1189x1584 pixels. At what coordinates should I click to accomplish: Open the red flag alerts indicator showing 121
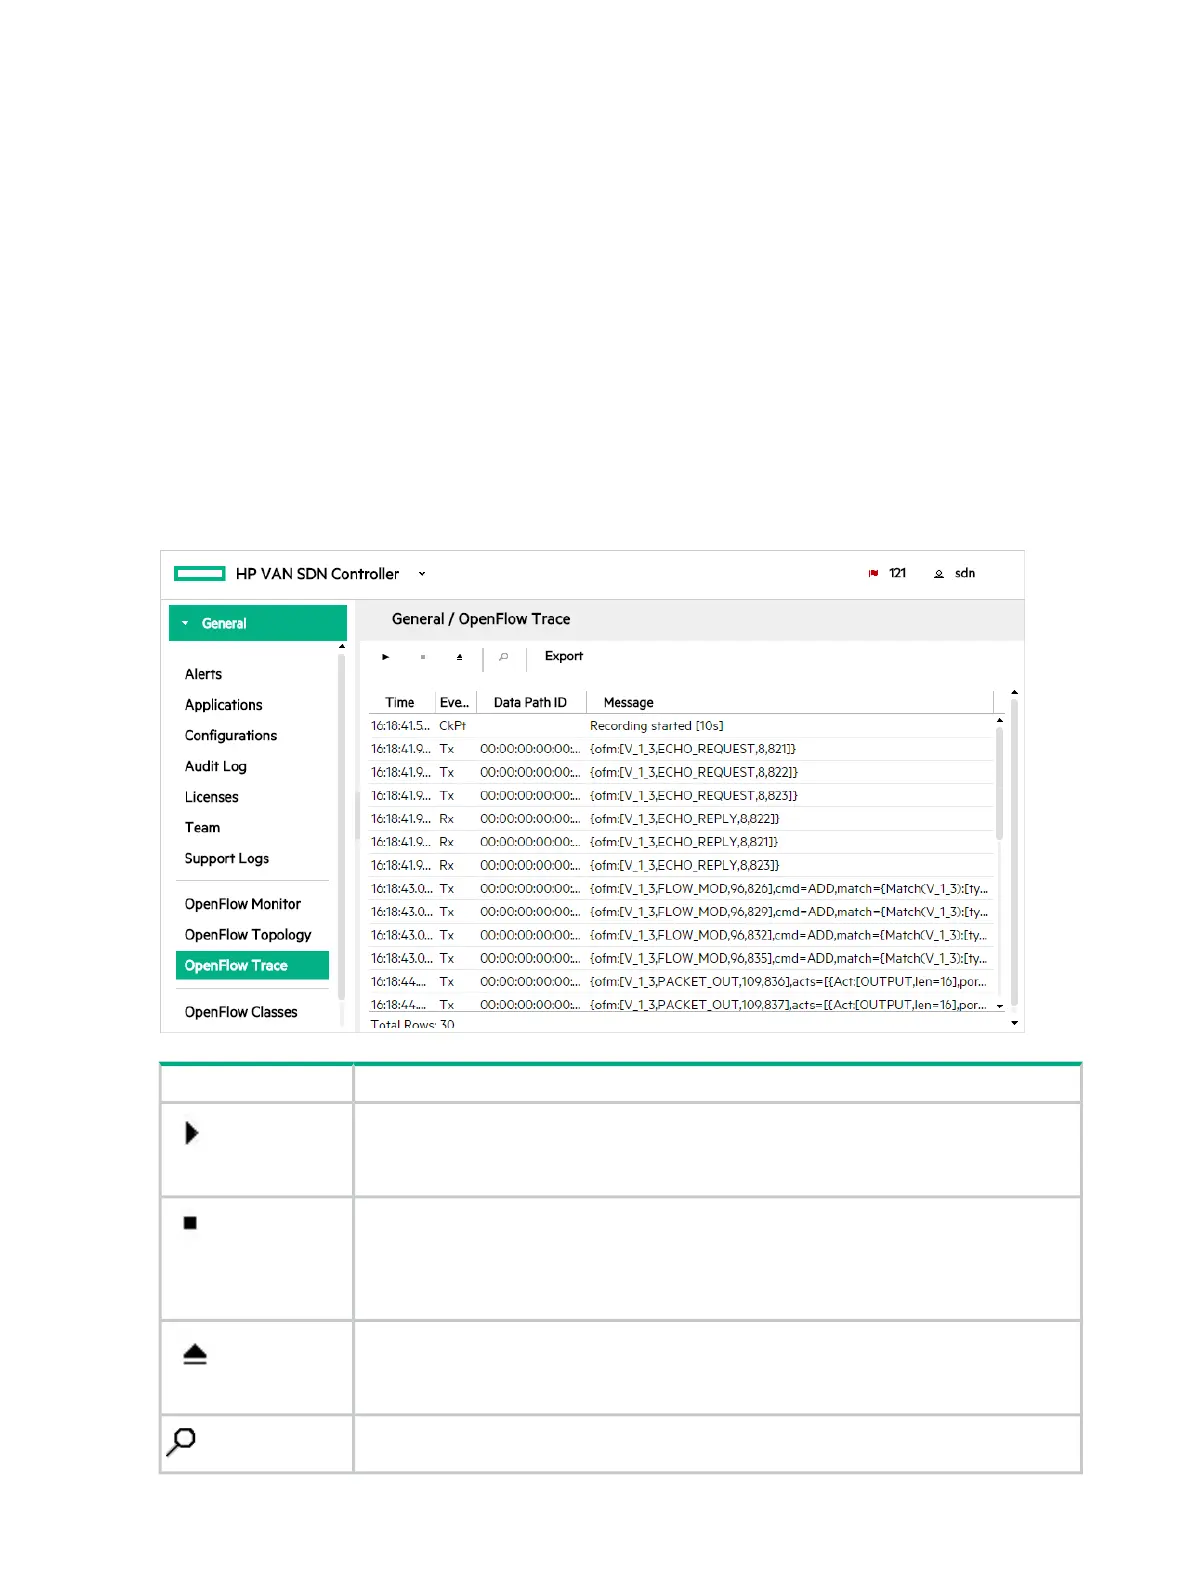coord(887,573)
